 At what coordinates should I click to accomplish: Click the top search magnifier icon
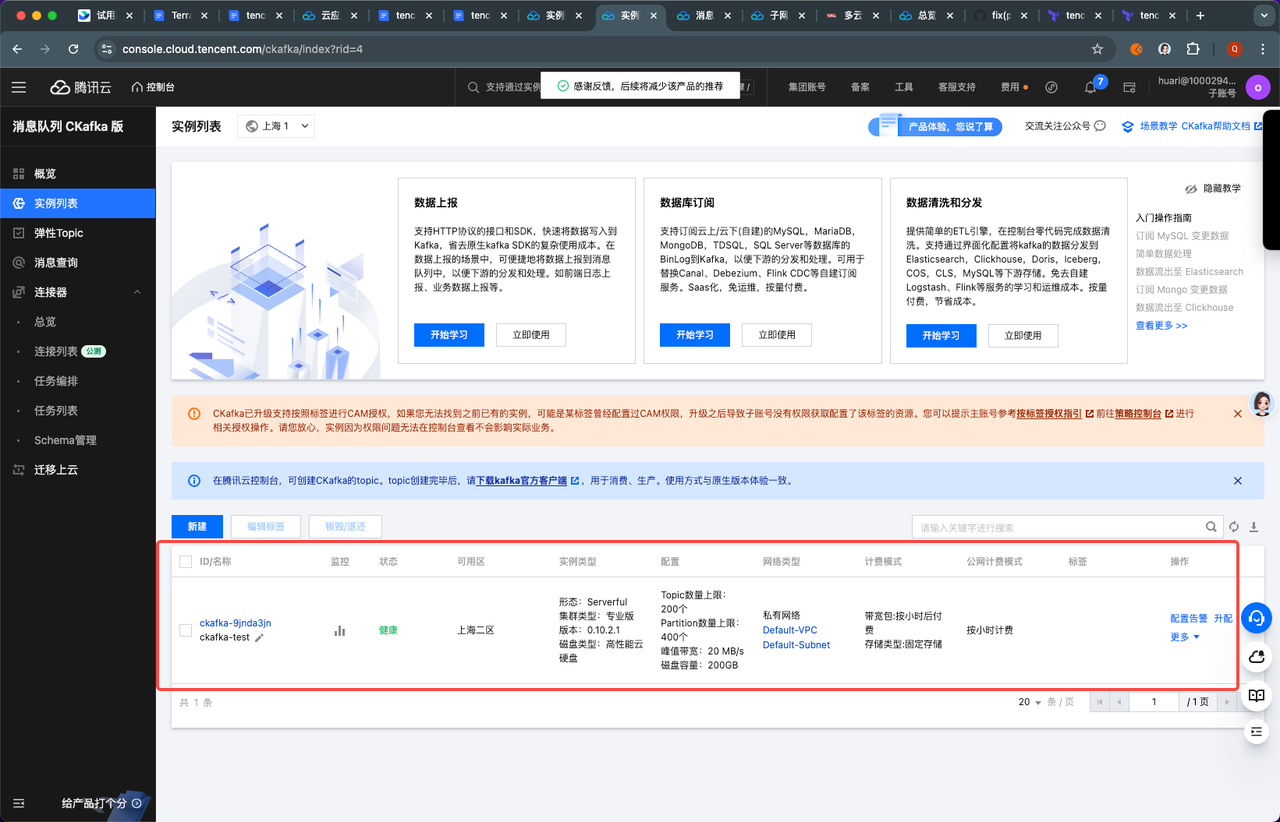(473, 87)
